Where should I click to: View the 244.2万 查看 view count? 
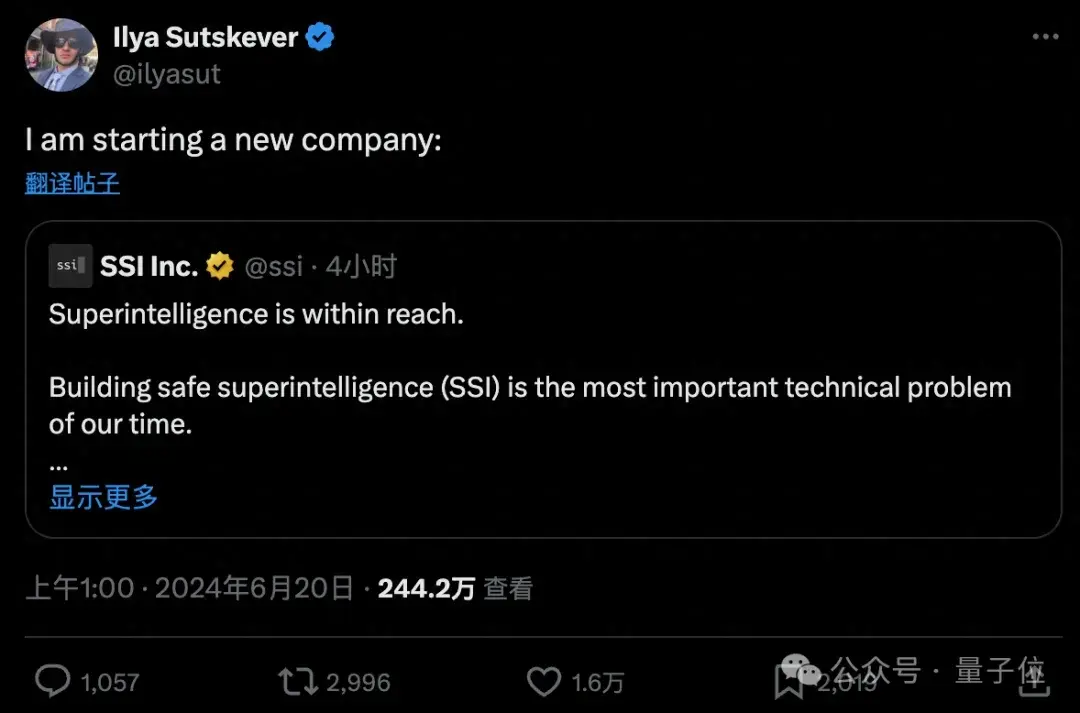pos(455,588)
